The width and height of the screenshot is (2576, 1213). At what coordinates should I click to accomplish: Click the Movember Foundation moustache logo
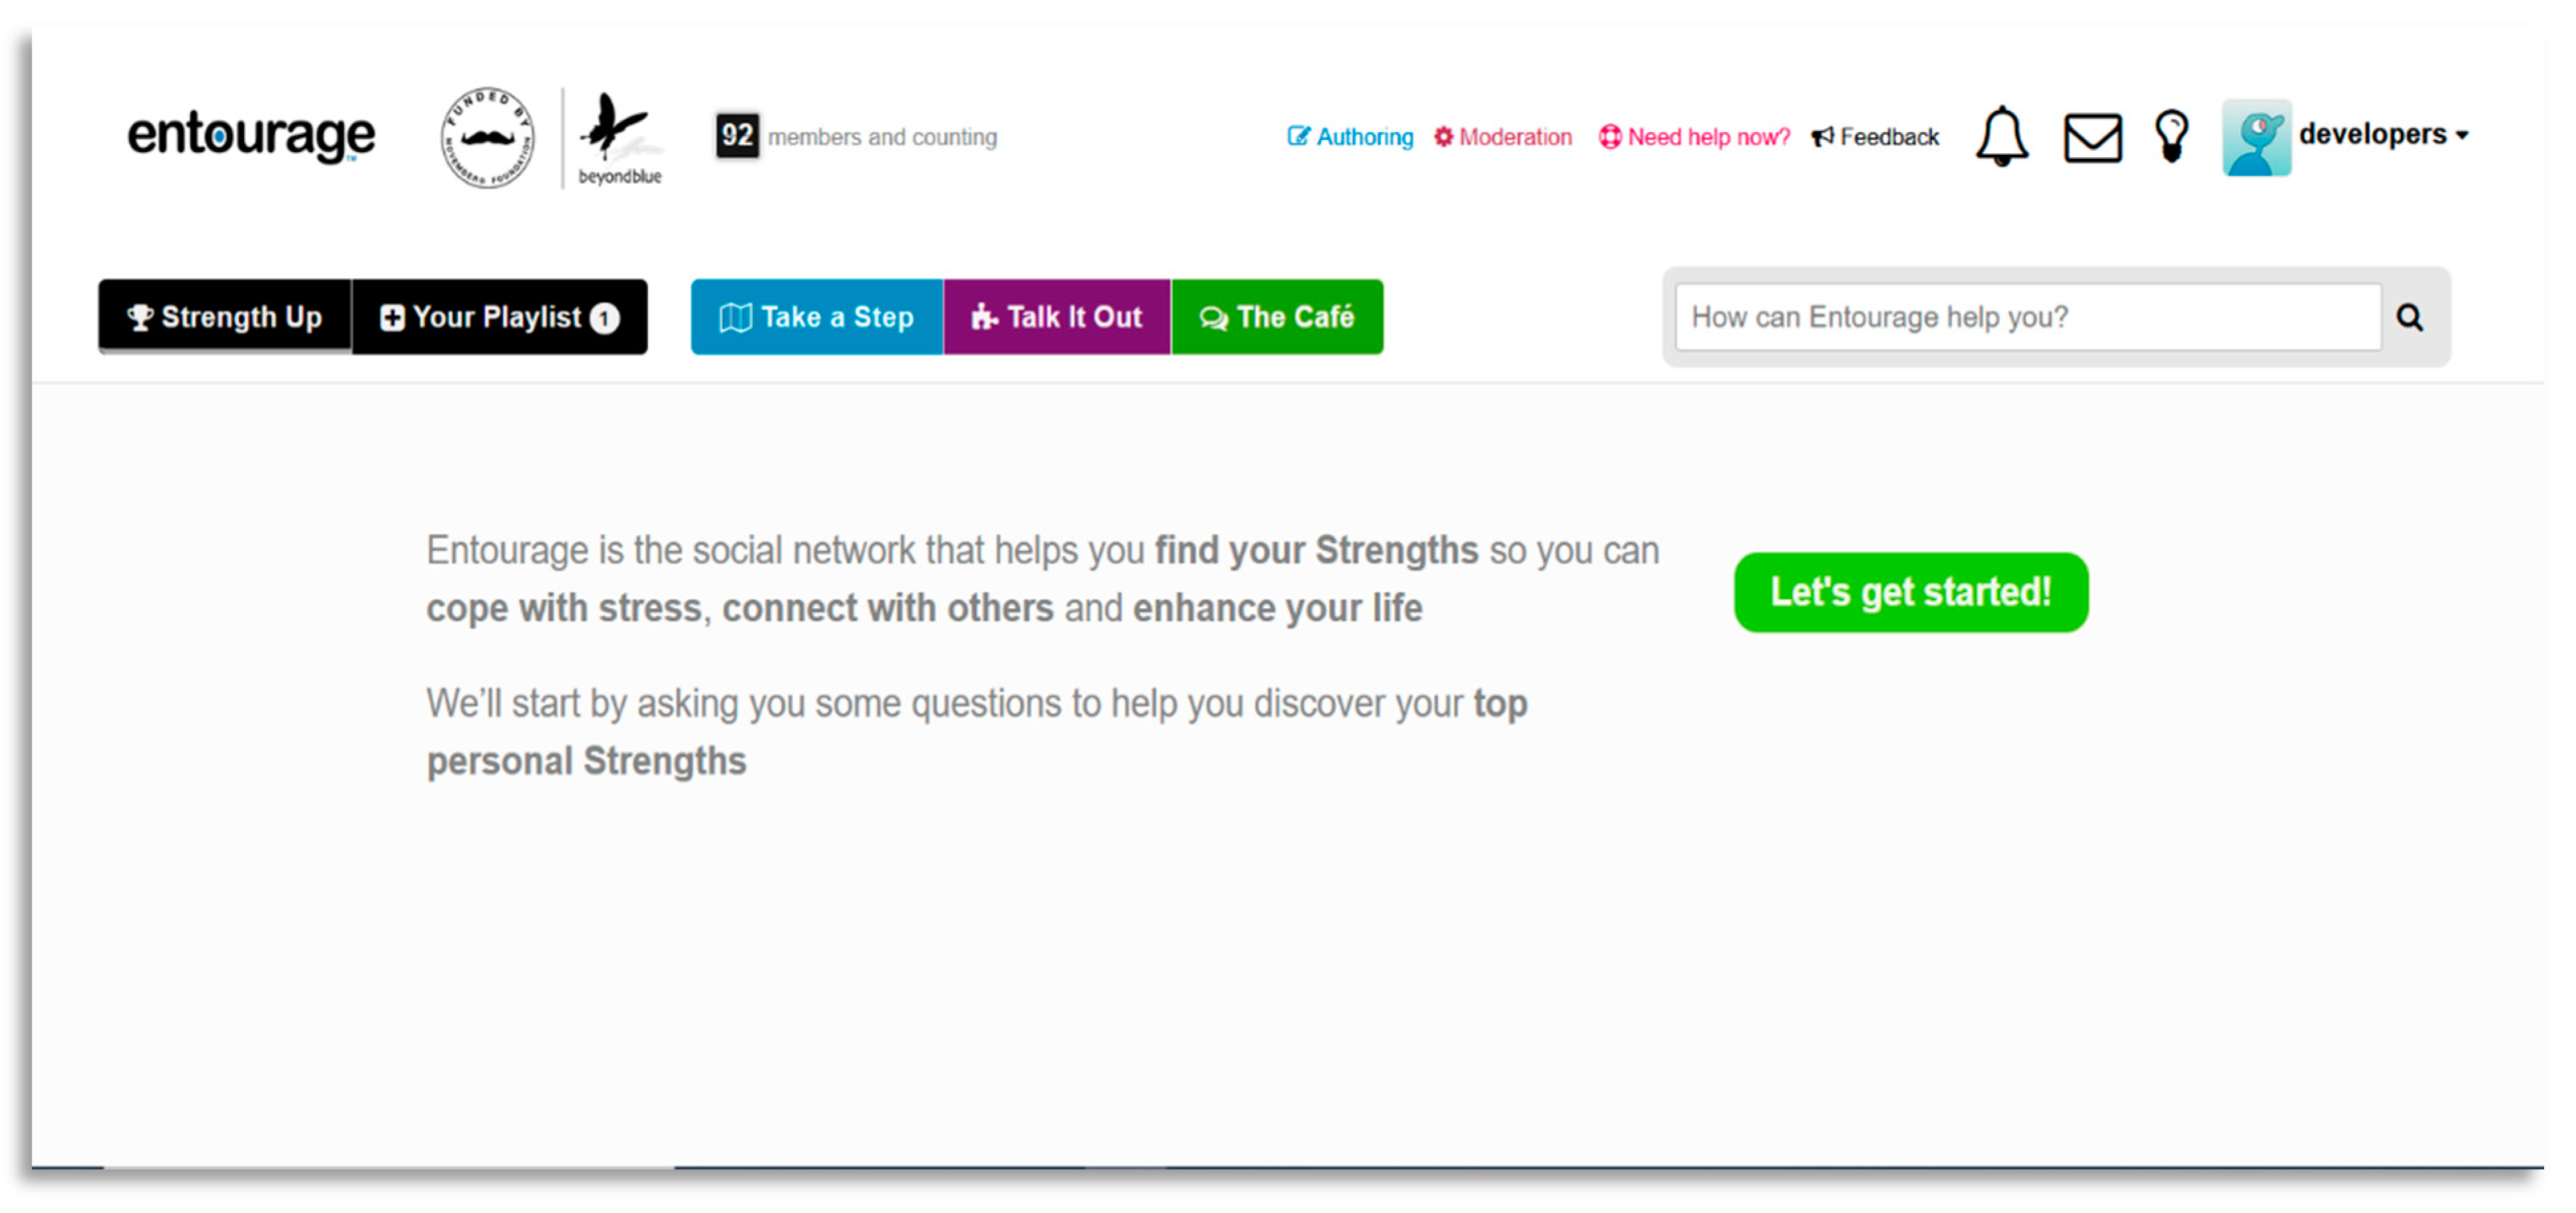(x=487, y=137)
